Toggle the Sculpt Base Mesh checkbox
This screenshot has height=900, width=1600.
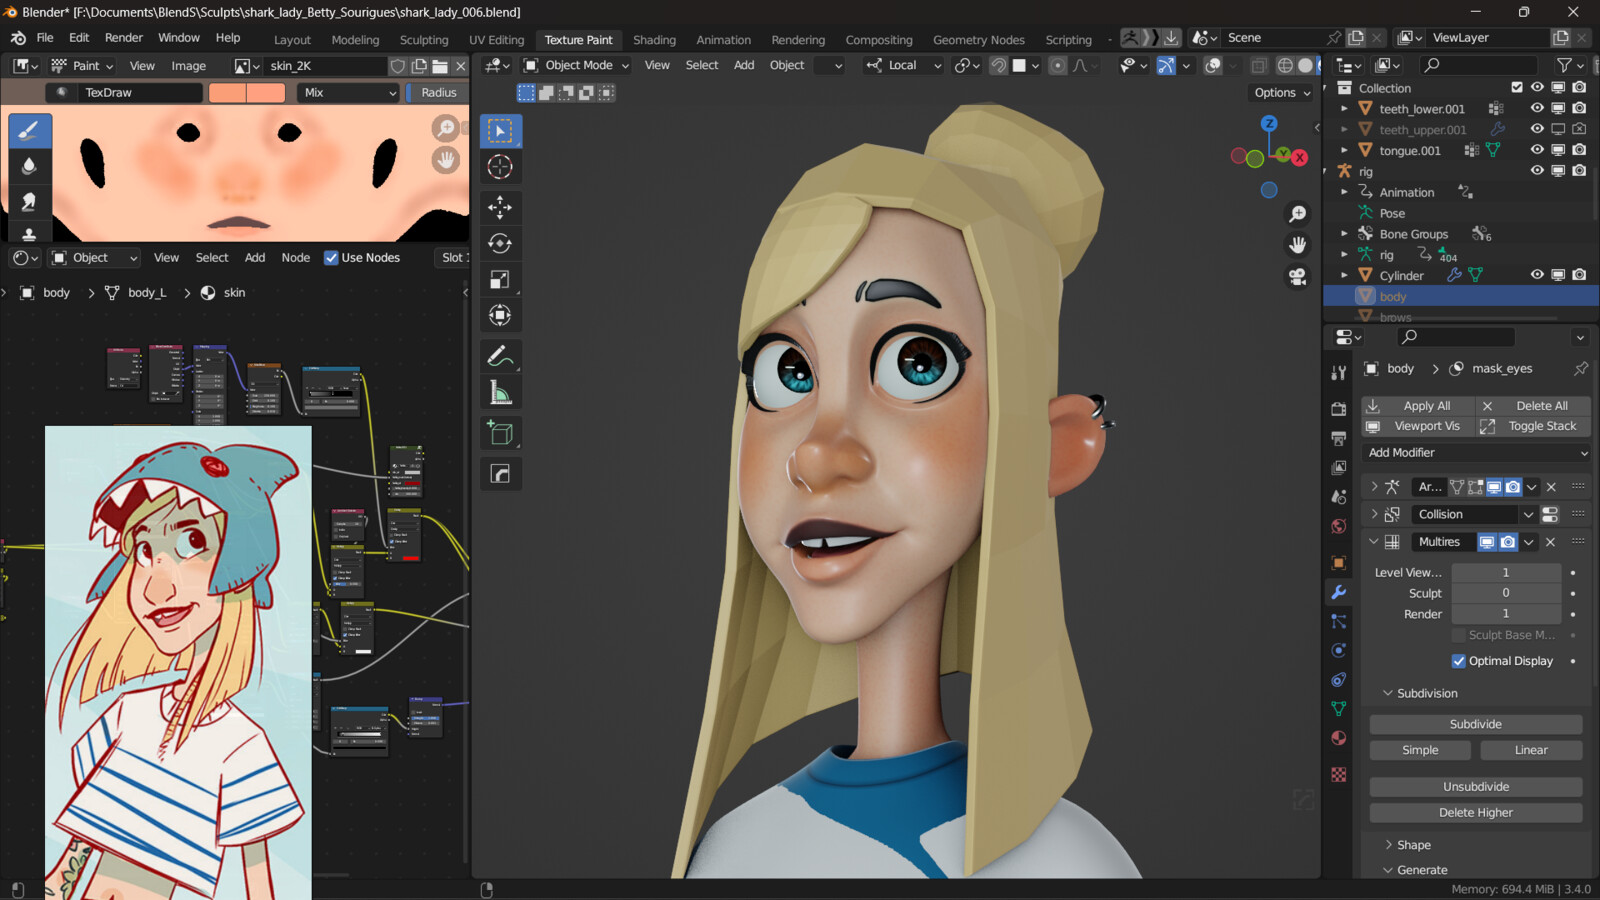(1458, 635)
